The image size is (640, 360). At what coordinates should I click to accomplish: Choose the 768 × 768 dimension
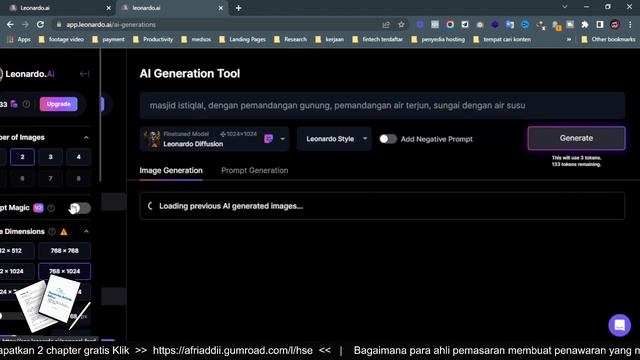tap(64, 251)
